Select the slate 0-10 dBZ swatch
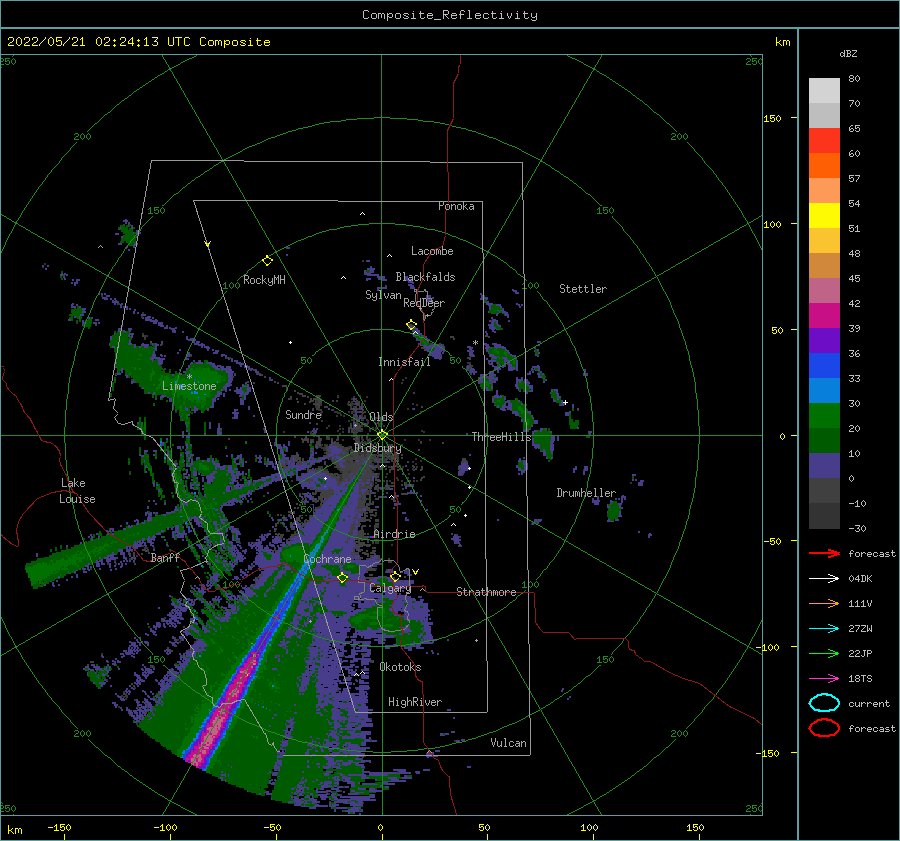The width and height of the screenshot is (900, 841). pyautogui.click(x=824, y=466)
